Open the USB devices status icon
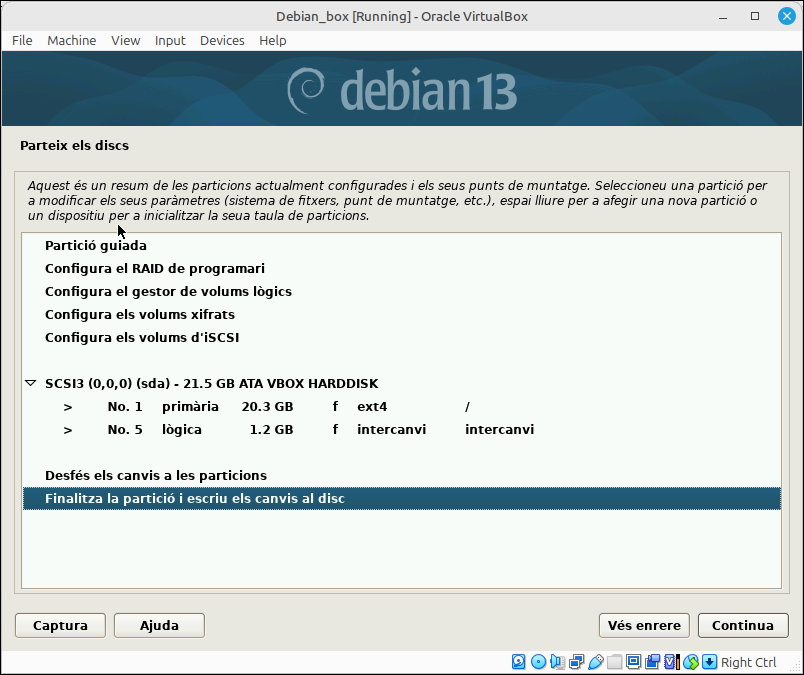This screenshot has height=675, width=804. tap(595, 662)
